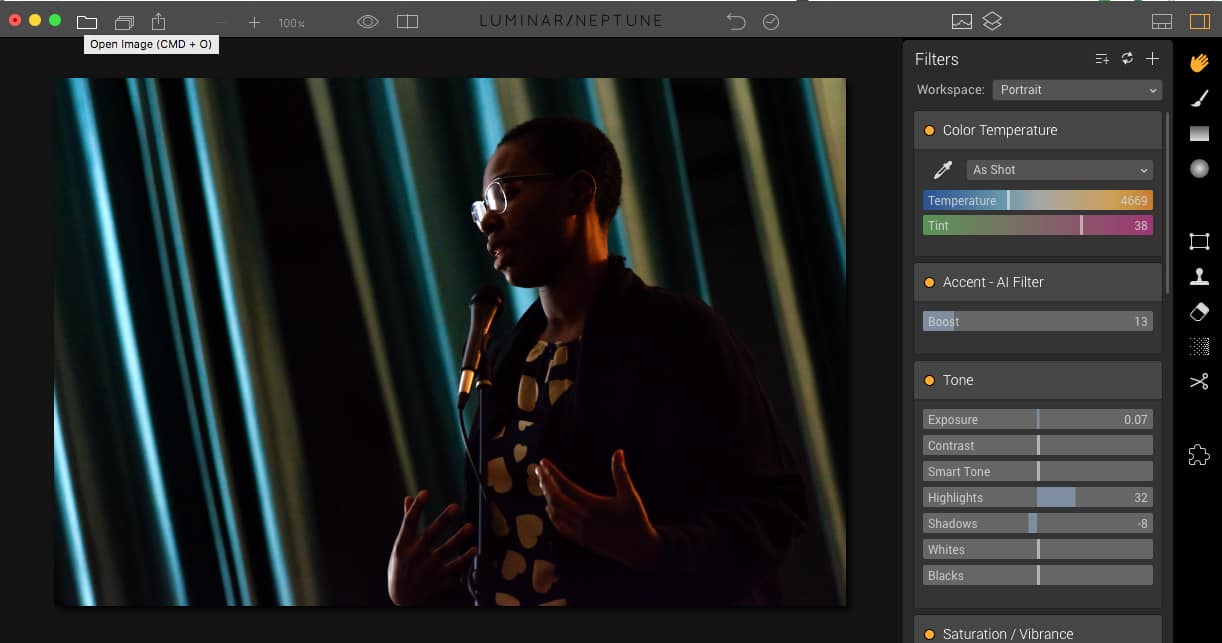Click the Open Image folder button
Viewport: 1222px width, 643px height.
point(87,22)
